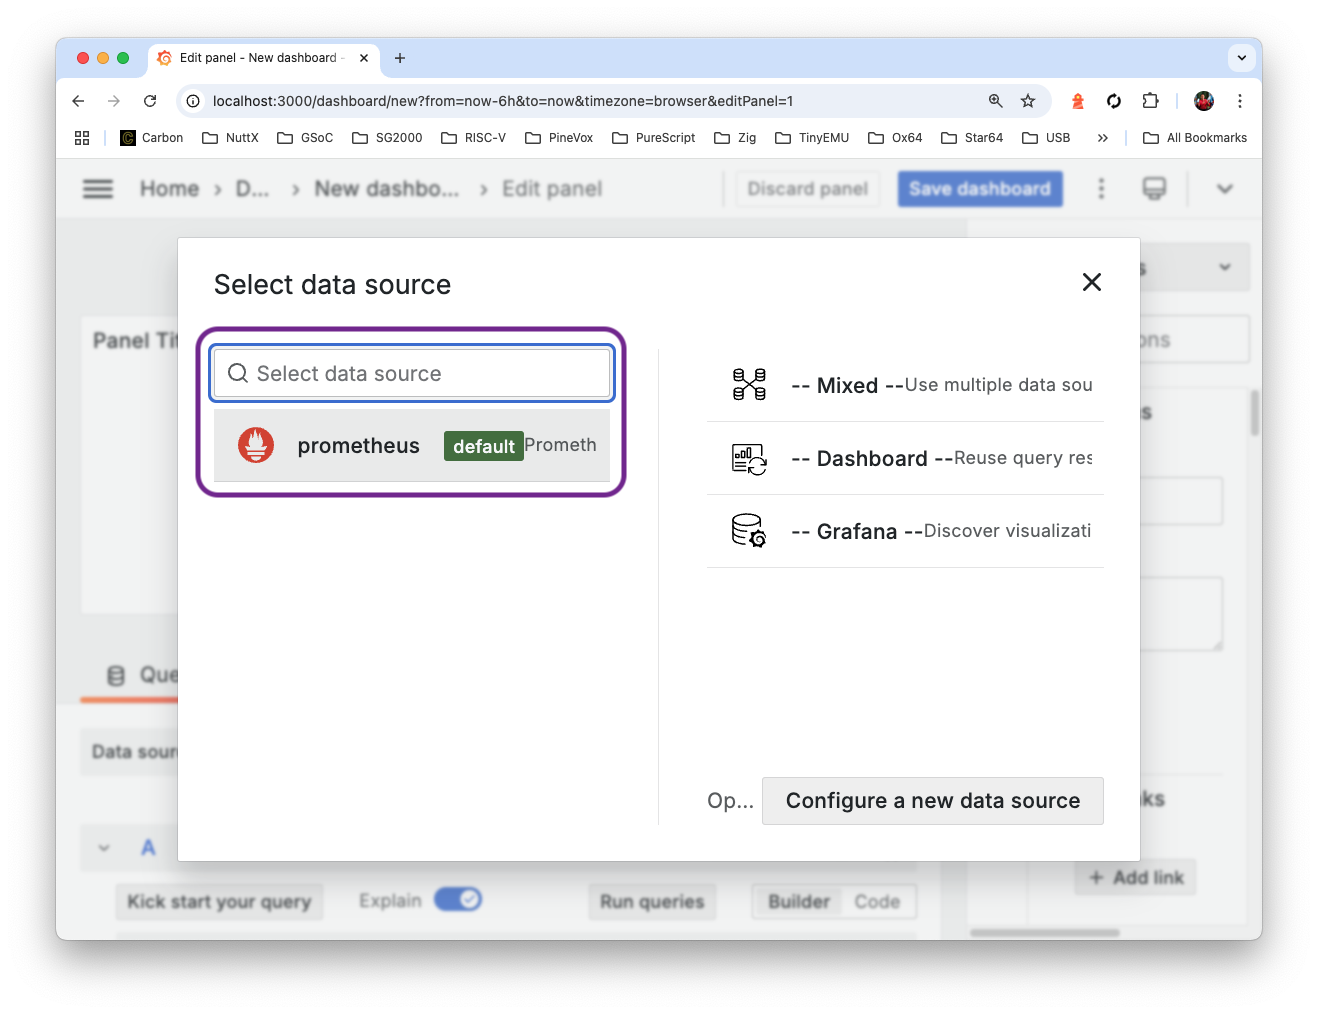Click the Edit panel breadcrumb
Image resolution: width=1318 pixels, height=1014 pixels.
click(x=552, y=188)
